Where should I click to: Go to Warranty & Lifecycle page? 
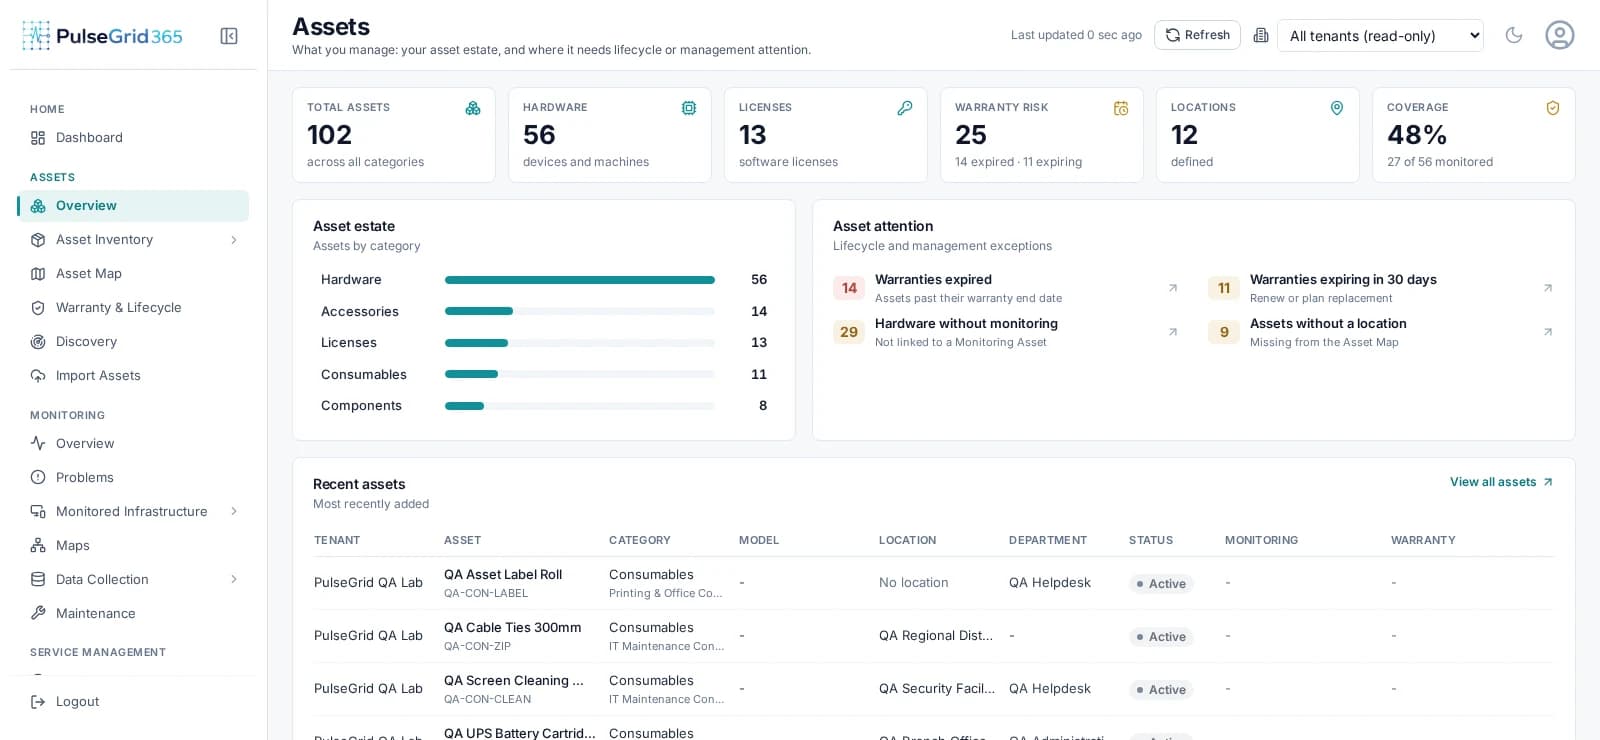133,308
